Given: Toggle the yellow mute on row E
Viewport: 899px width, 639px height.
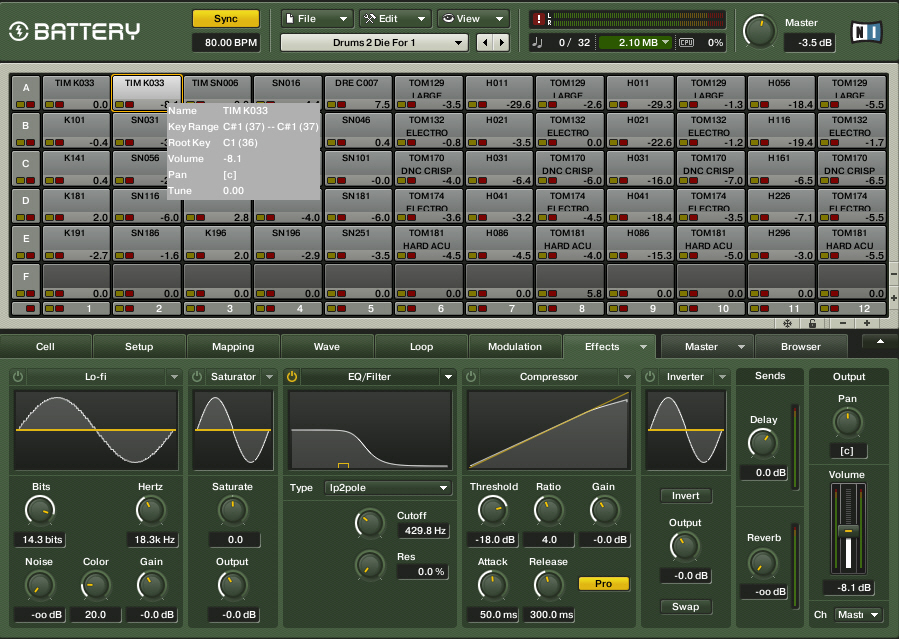Looking at the screenshot, I should click(21, 256).
